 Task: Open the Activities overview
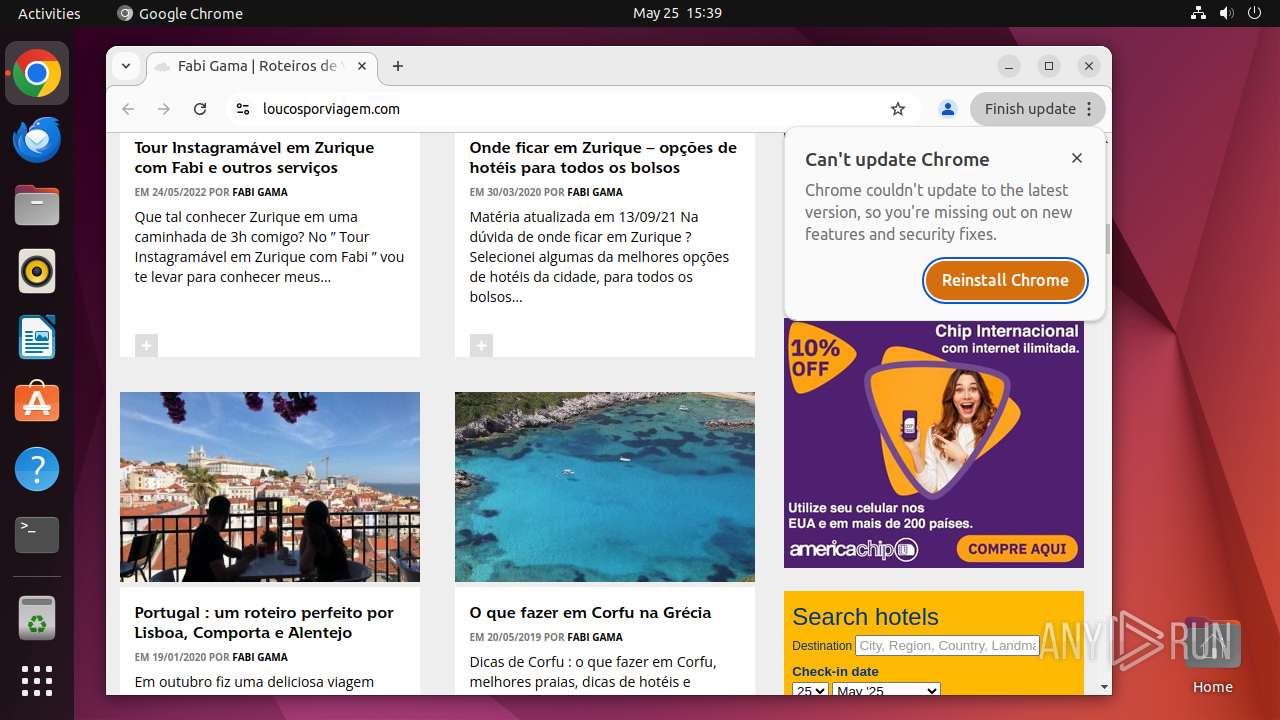point(49,13)
